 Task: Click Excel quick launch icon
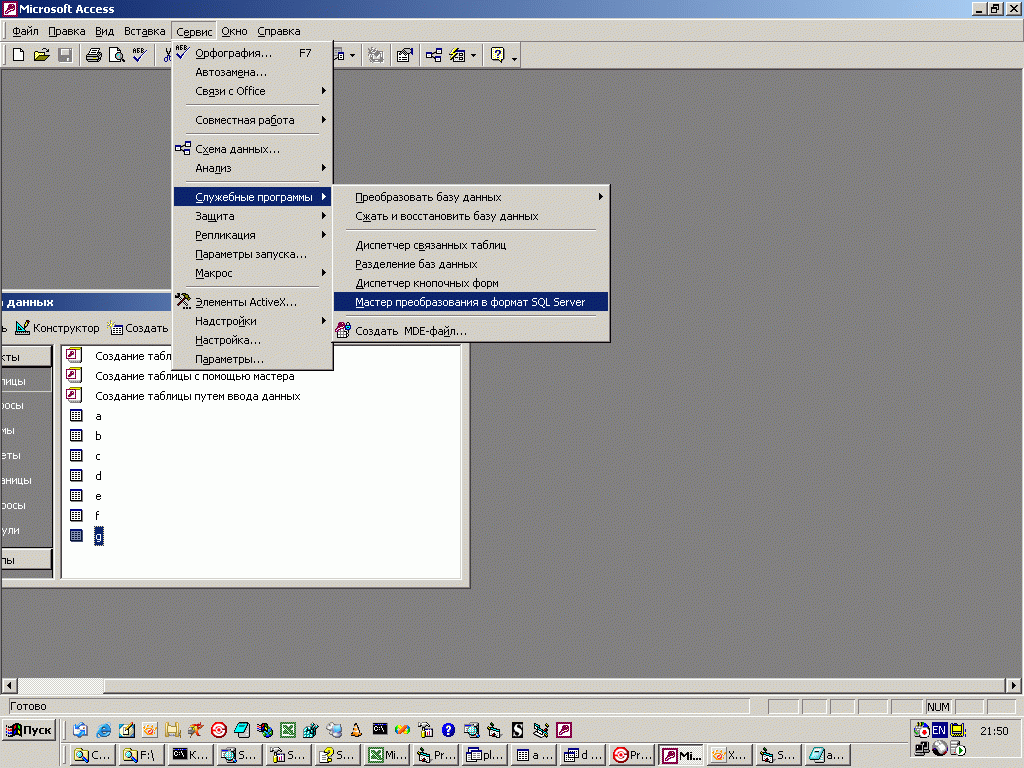tap(288, 730)
